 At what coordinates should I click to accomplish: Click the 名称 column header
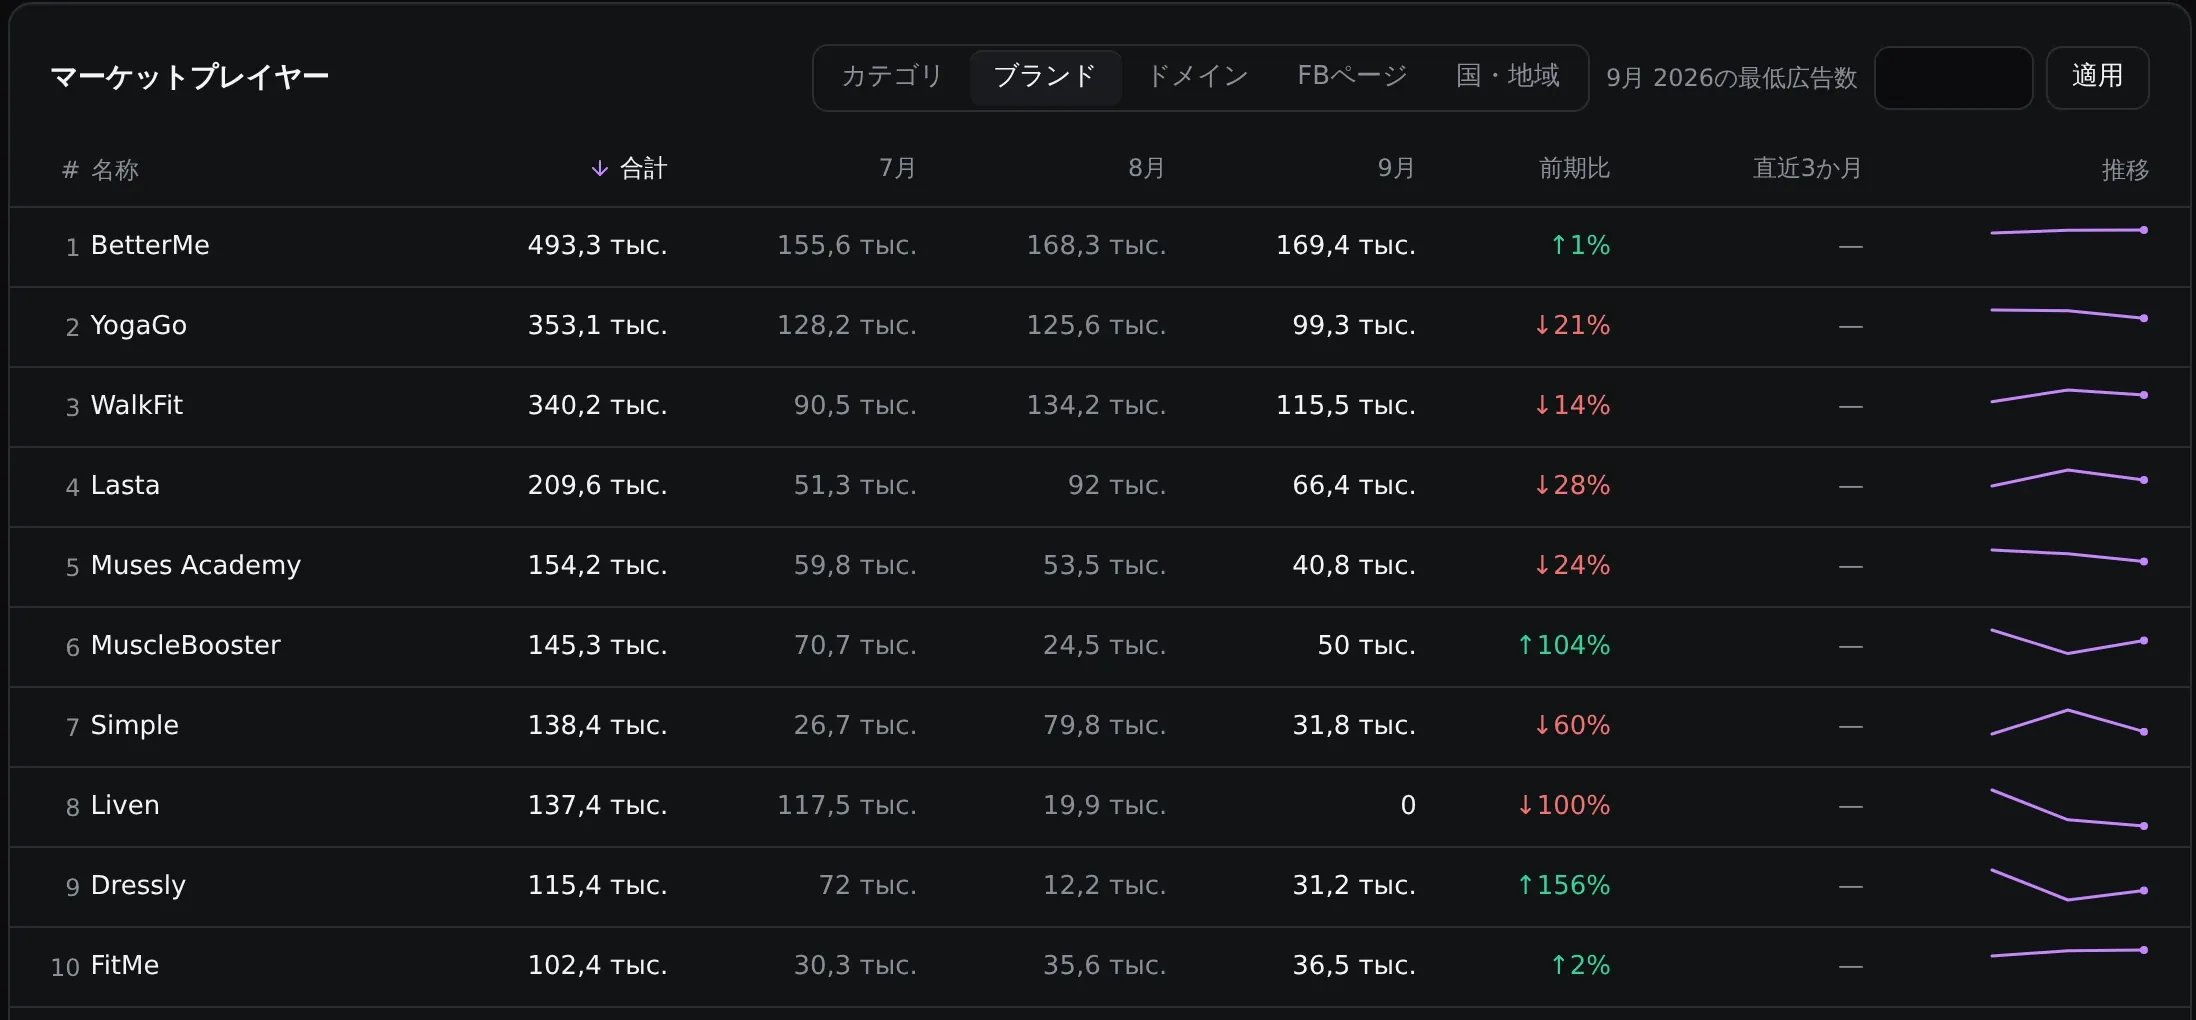tap(114, 170)
